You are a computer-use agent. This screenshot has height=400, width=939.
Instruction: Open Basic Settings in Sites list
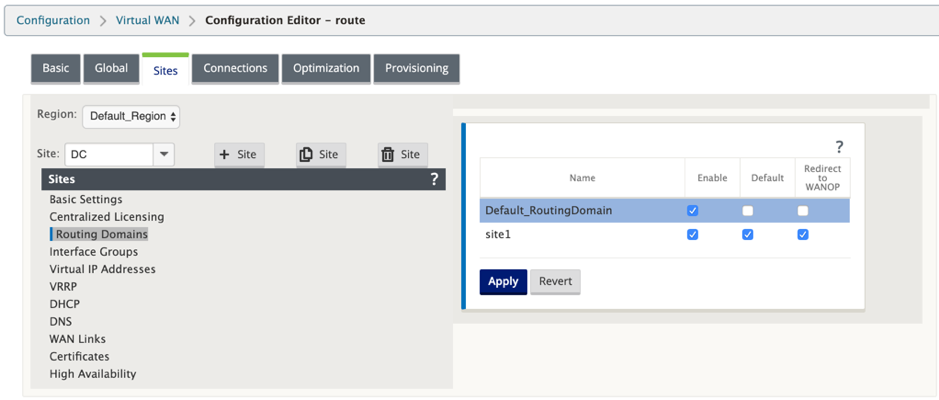[86, 199]
